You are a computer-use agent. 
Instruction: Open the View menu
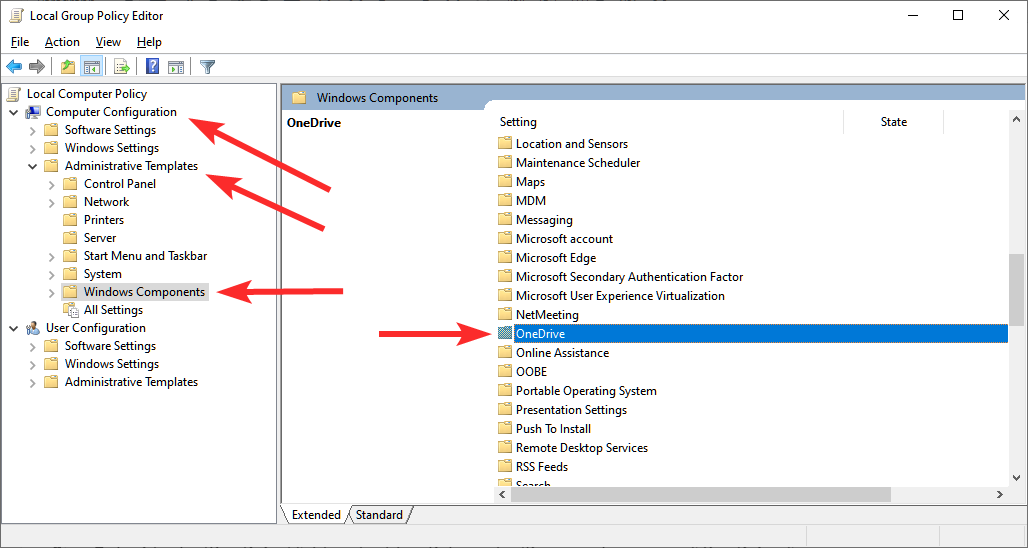108,42
